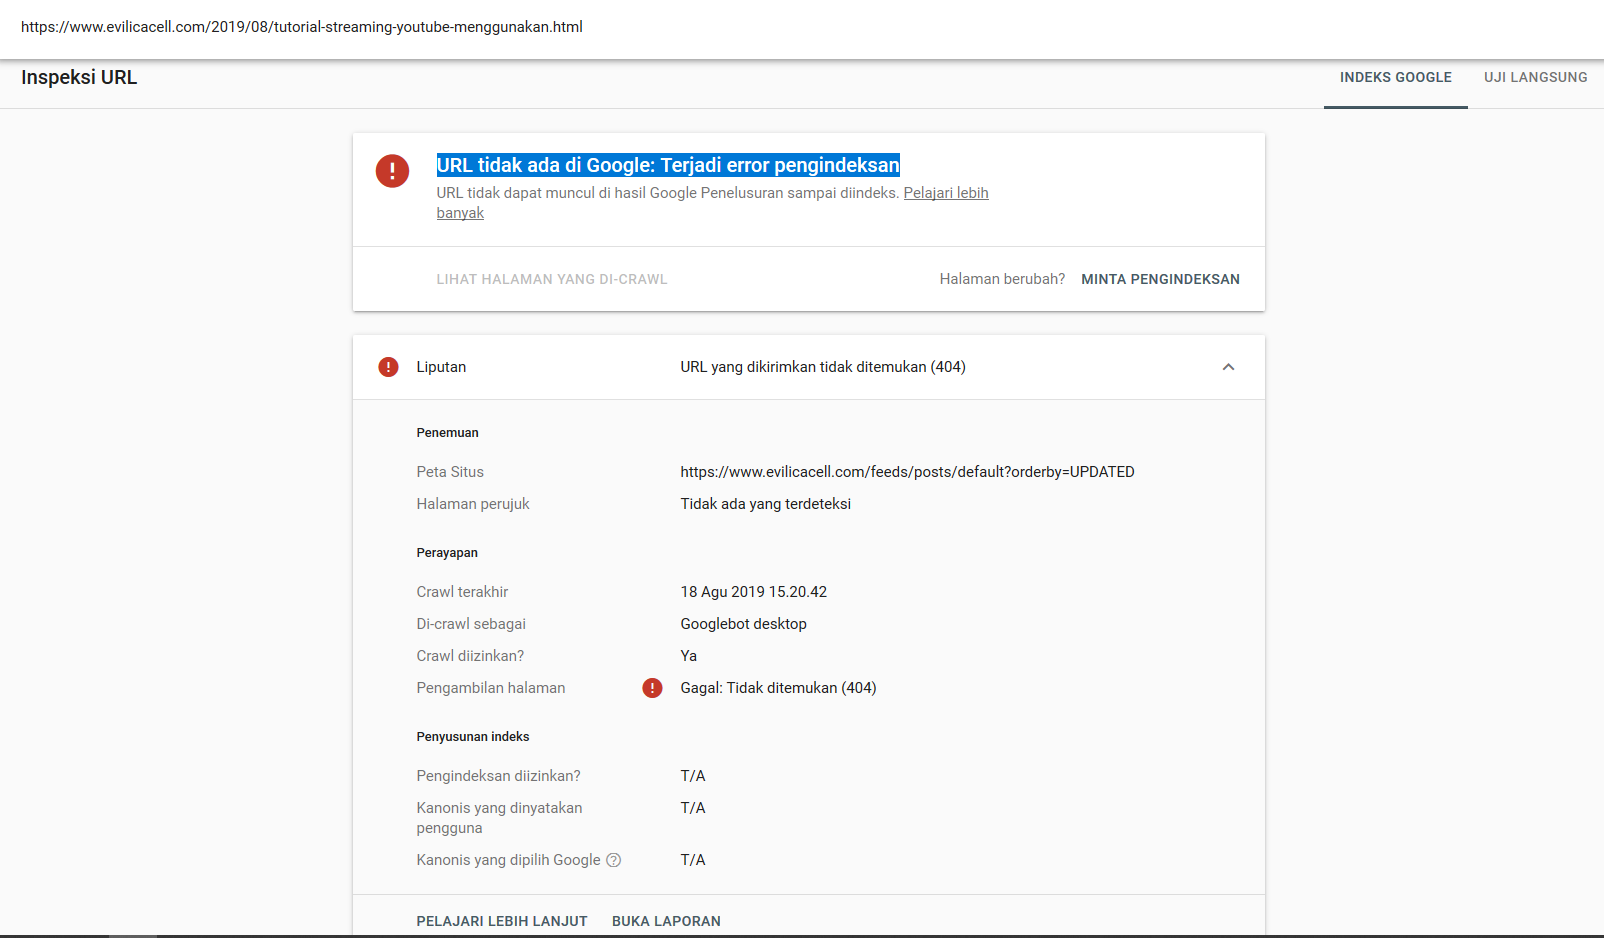This screenshot has height=938, width=1604.
Task: Click T/A value beside Kanonis yang dinyatakan pengguna
Action: (x=693, y=808)
